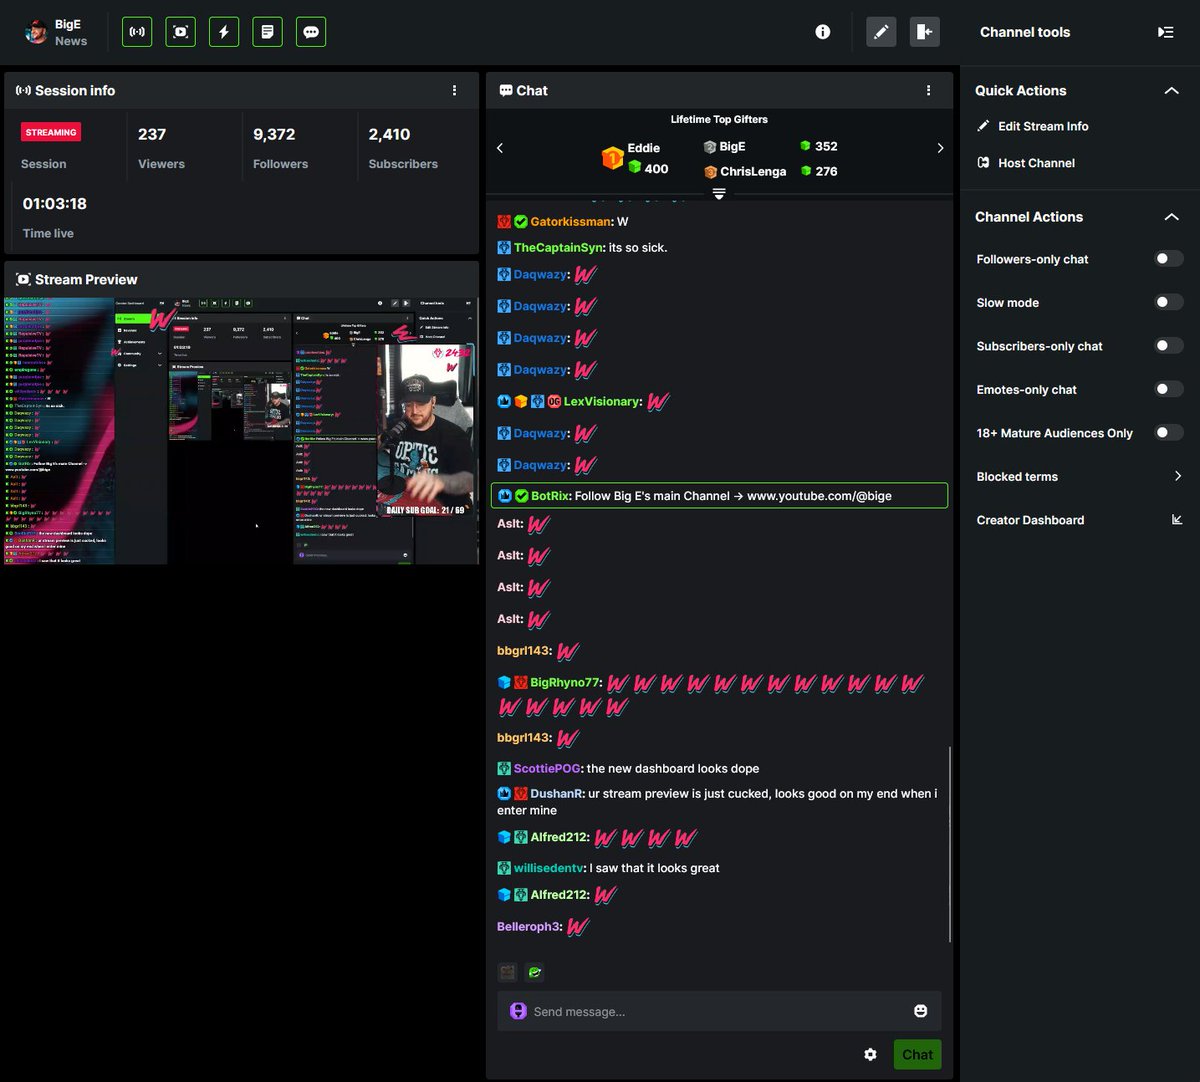Open the chat settings gear icon
Screen dimensions: 1200x1082
pyautogui.click(x=870, y=1054)
